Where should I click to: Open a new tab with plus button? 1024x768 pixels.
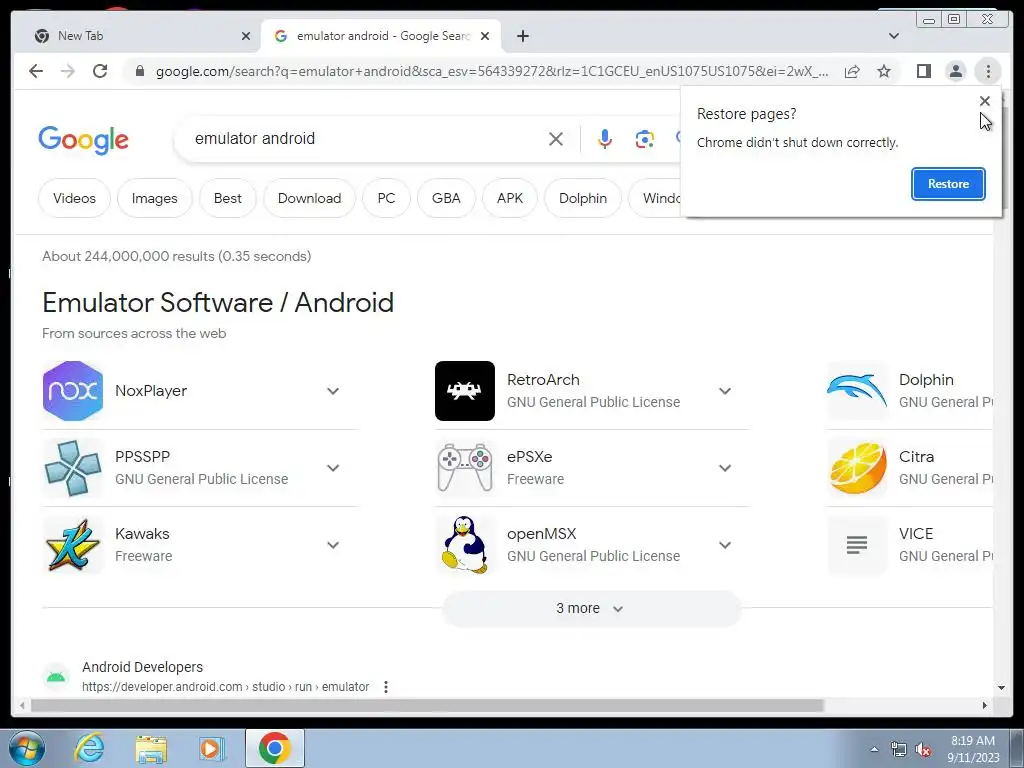tap(522, 36)
